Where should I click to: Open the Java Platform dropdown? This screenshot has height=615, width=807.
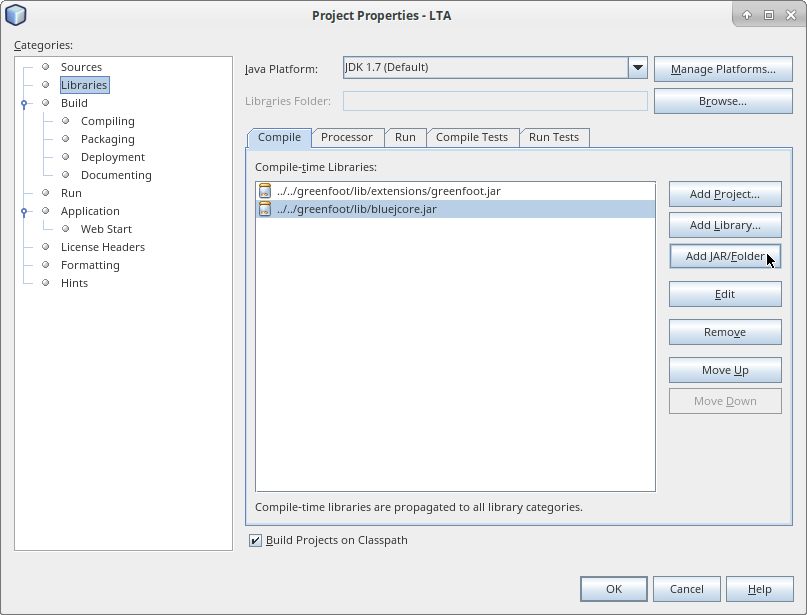coord(637,68)
